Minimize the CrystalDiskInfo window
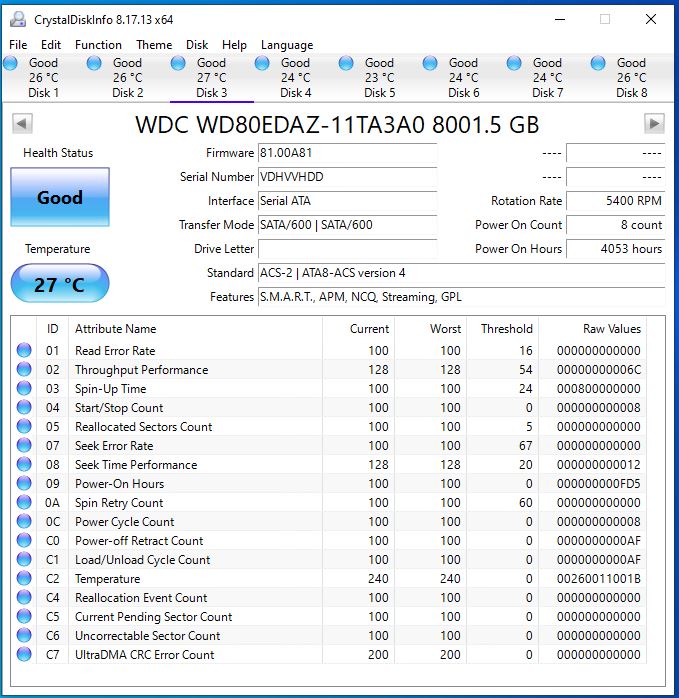The height and width of the screenshot is (698, 679). (x=560, y=19)
